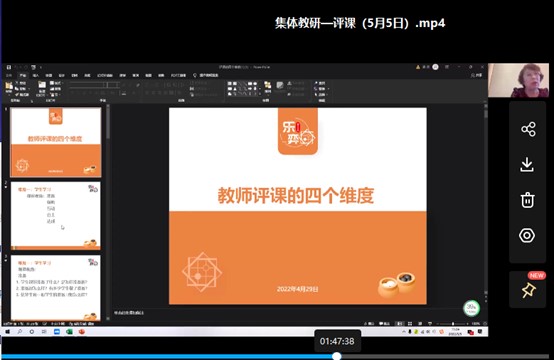Open the Select dropdown in the editing group
Image resolution: width=554 pixels, height=360 pixels.
(x=321, y=95)
